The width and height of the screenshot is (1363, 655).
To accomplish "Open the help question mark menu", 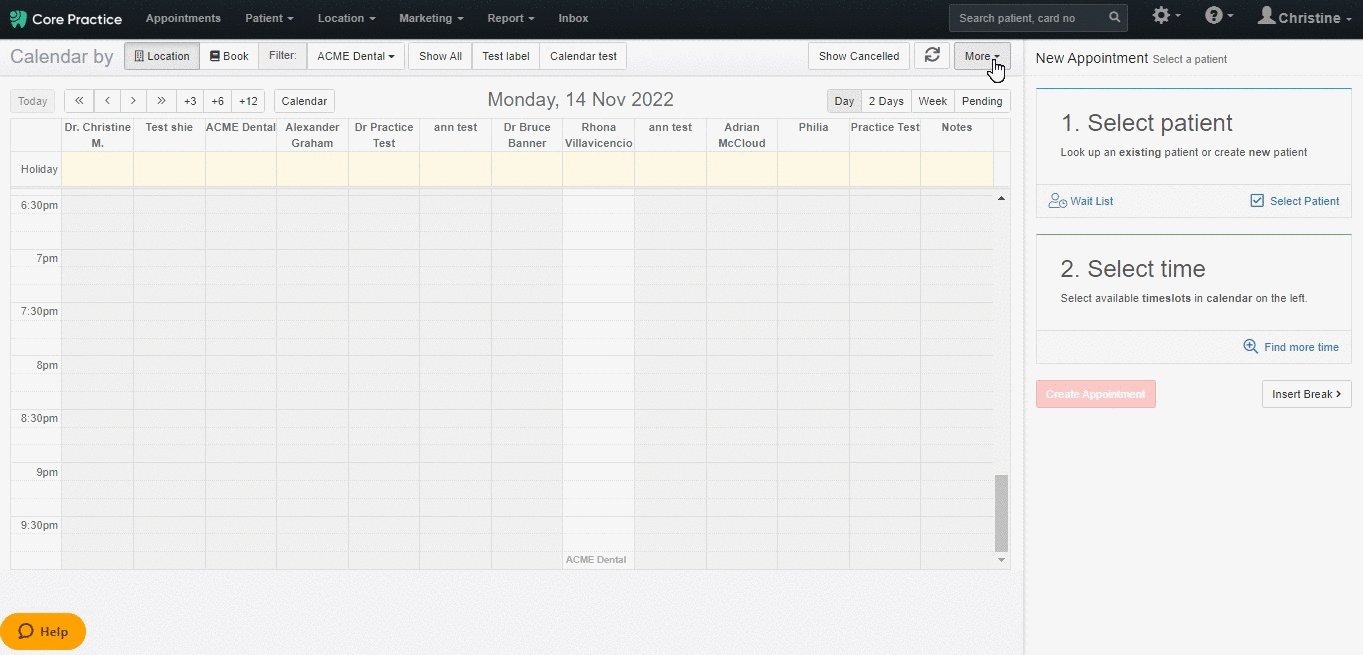I will coord(1219,16).
